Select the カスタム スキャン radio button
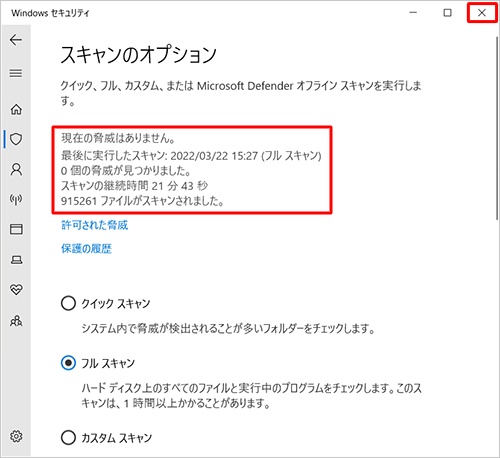Screen dimensions: 500x458 [68, 437]
